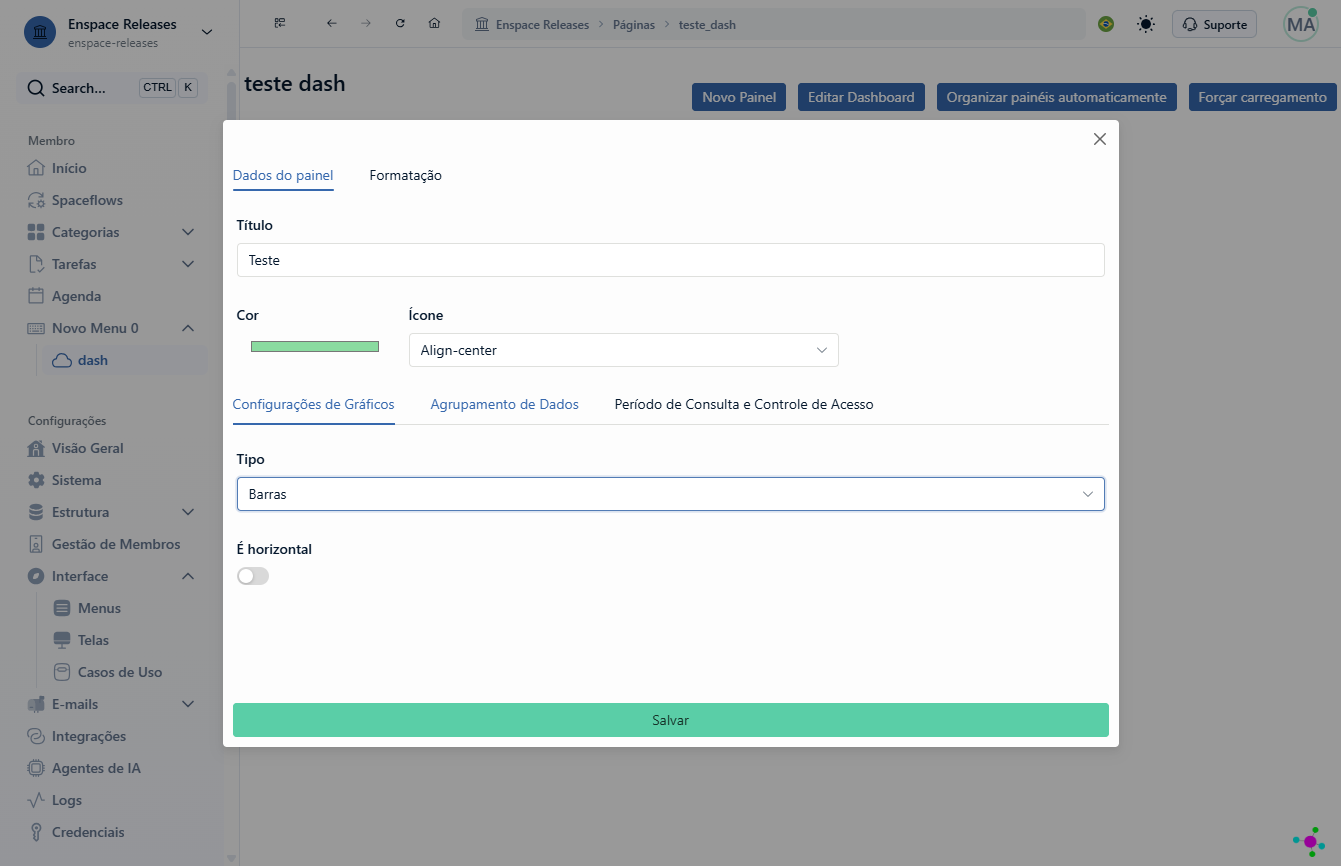Click the Novo Painel button

click(x=739, y=97)
